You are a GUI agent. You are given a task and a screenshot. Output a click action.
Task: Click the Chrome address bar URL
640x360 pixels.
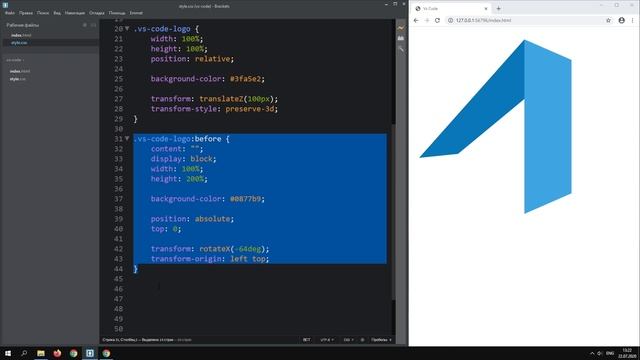(483, 20)
